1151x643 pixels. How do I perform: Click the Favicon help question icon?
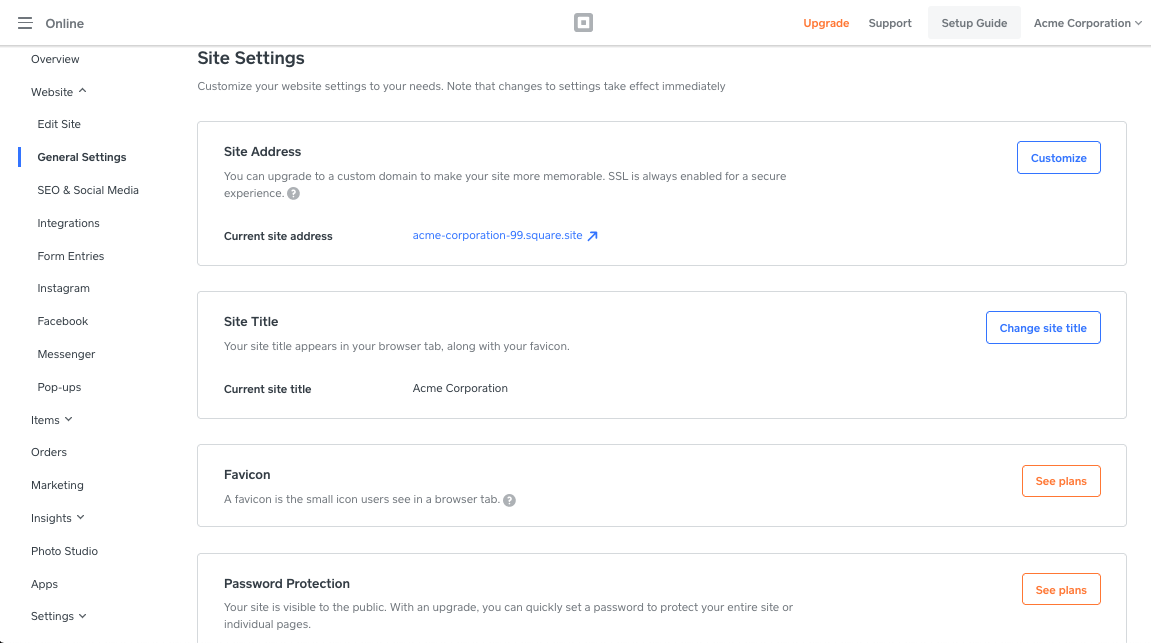click(x=509, y=500)
